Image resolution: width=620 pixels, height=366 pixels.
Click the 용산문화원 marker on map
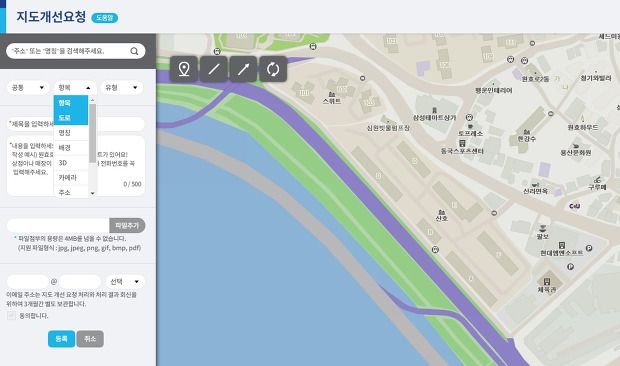point(576,149)
